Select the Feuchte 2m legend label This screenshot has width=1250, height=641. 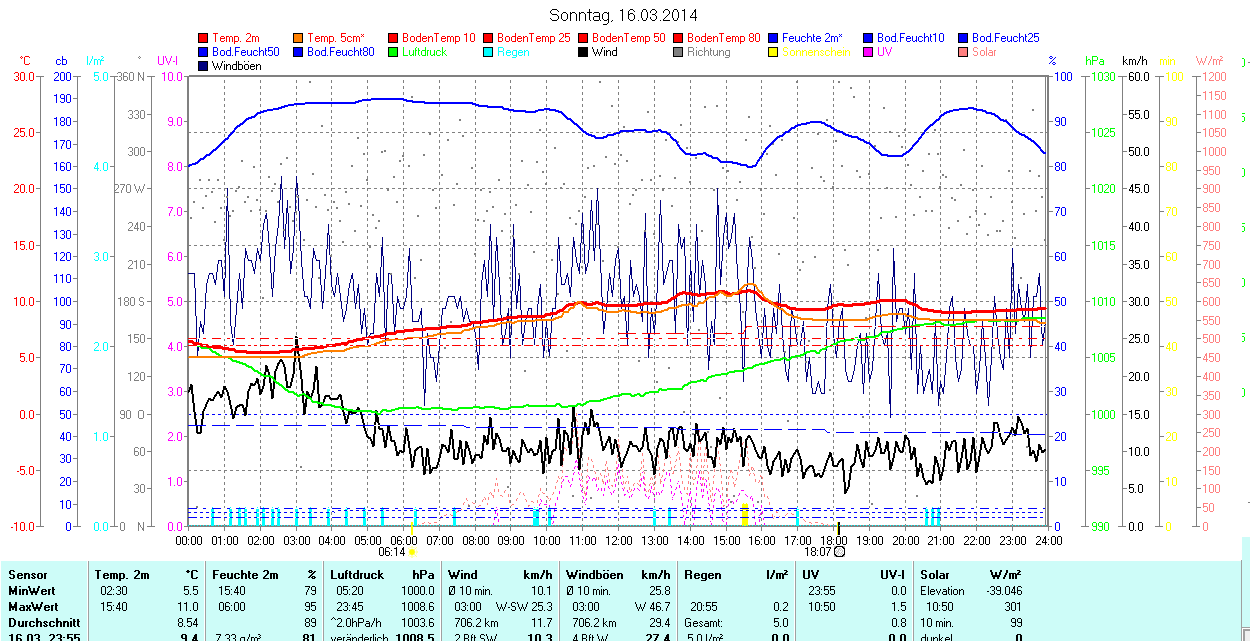(x=813, y=38)
